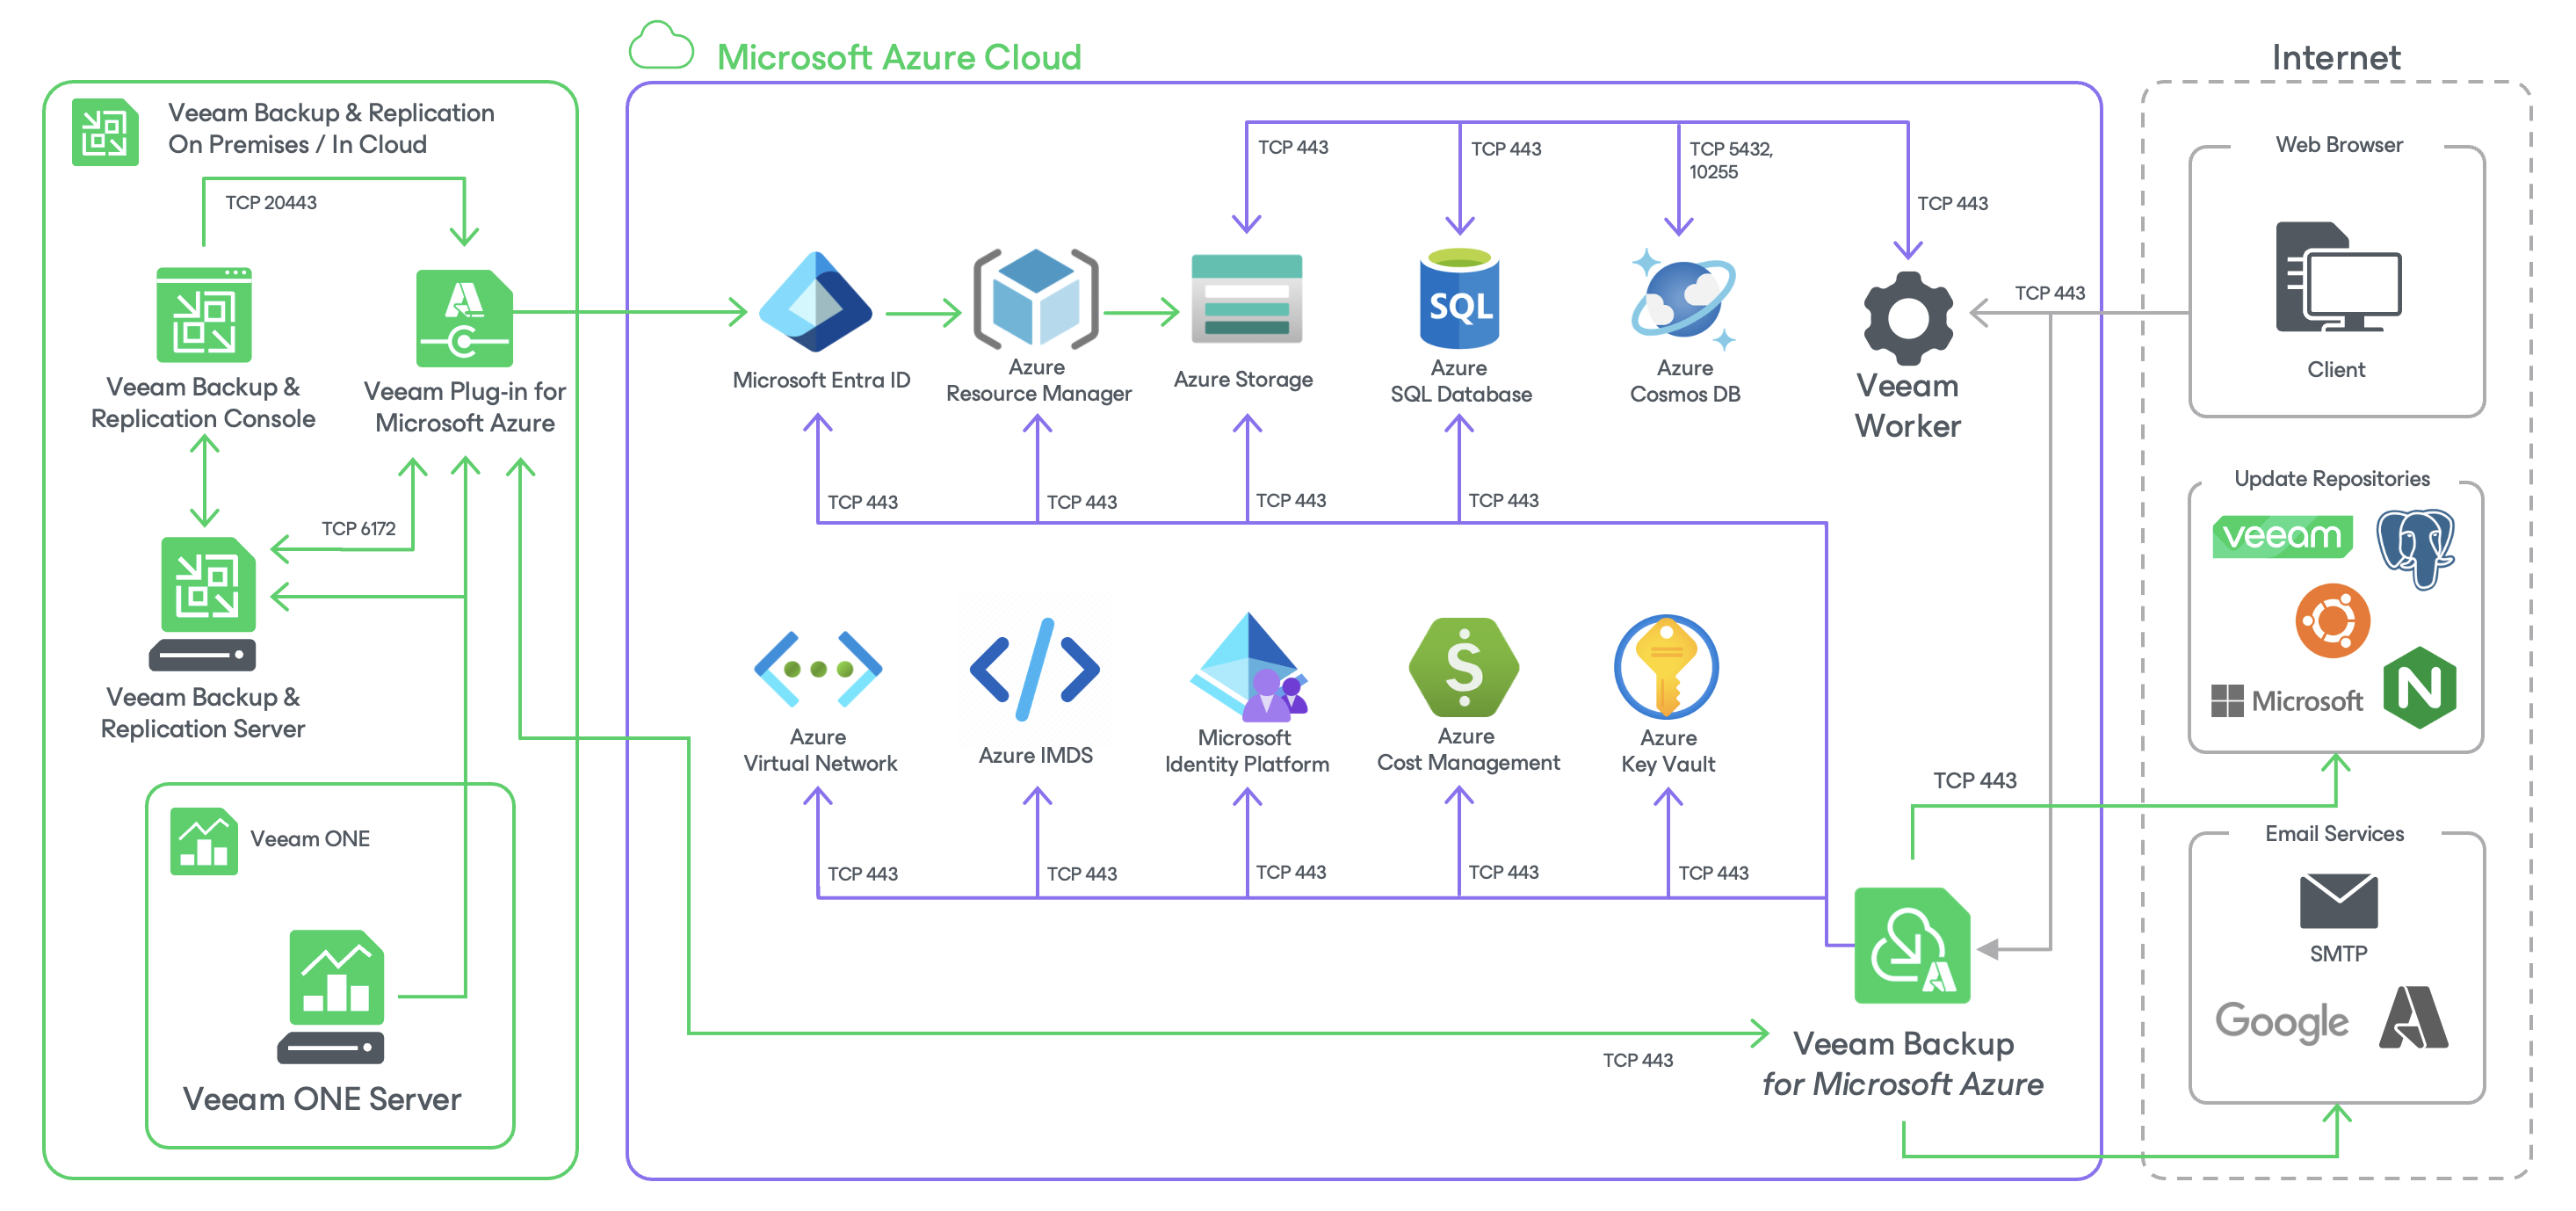This screenshot has height=1211, width=2576.
Task: Click the SMTP envelope icon
Action: point(2338,900)
